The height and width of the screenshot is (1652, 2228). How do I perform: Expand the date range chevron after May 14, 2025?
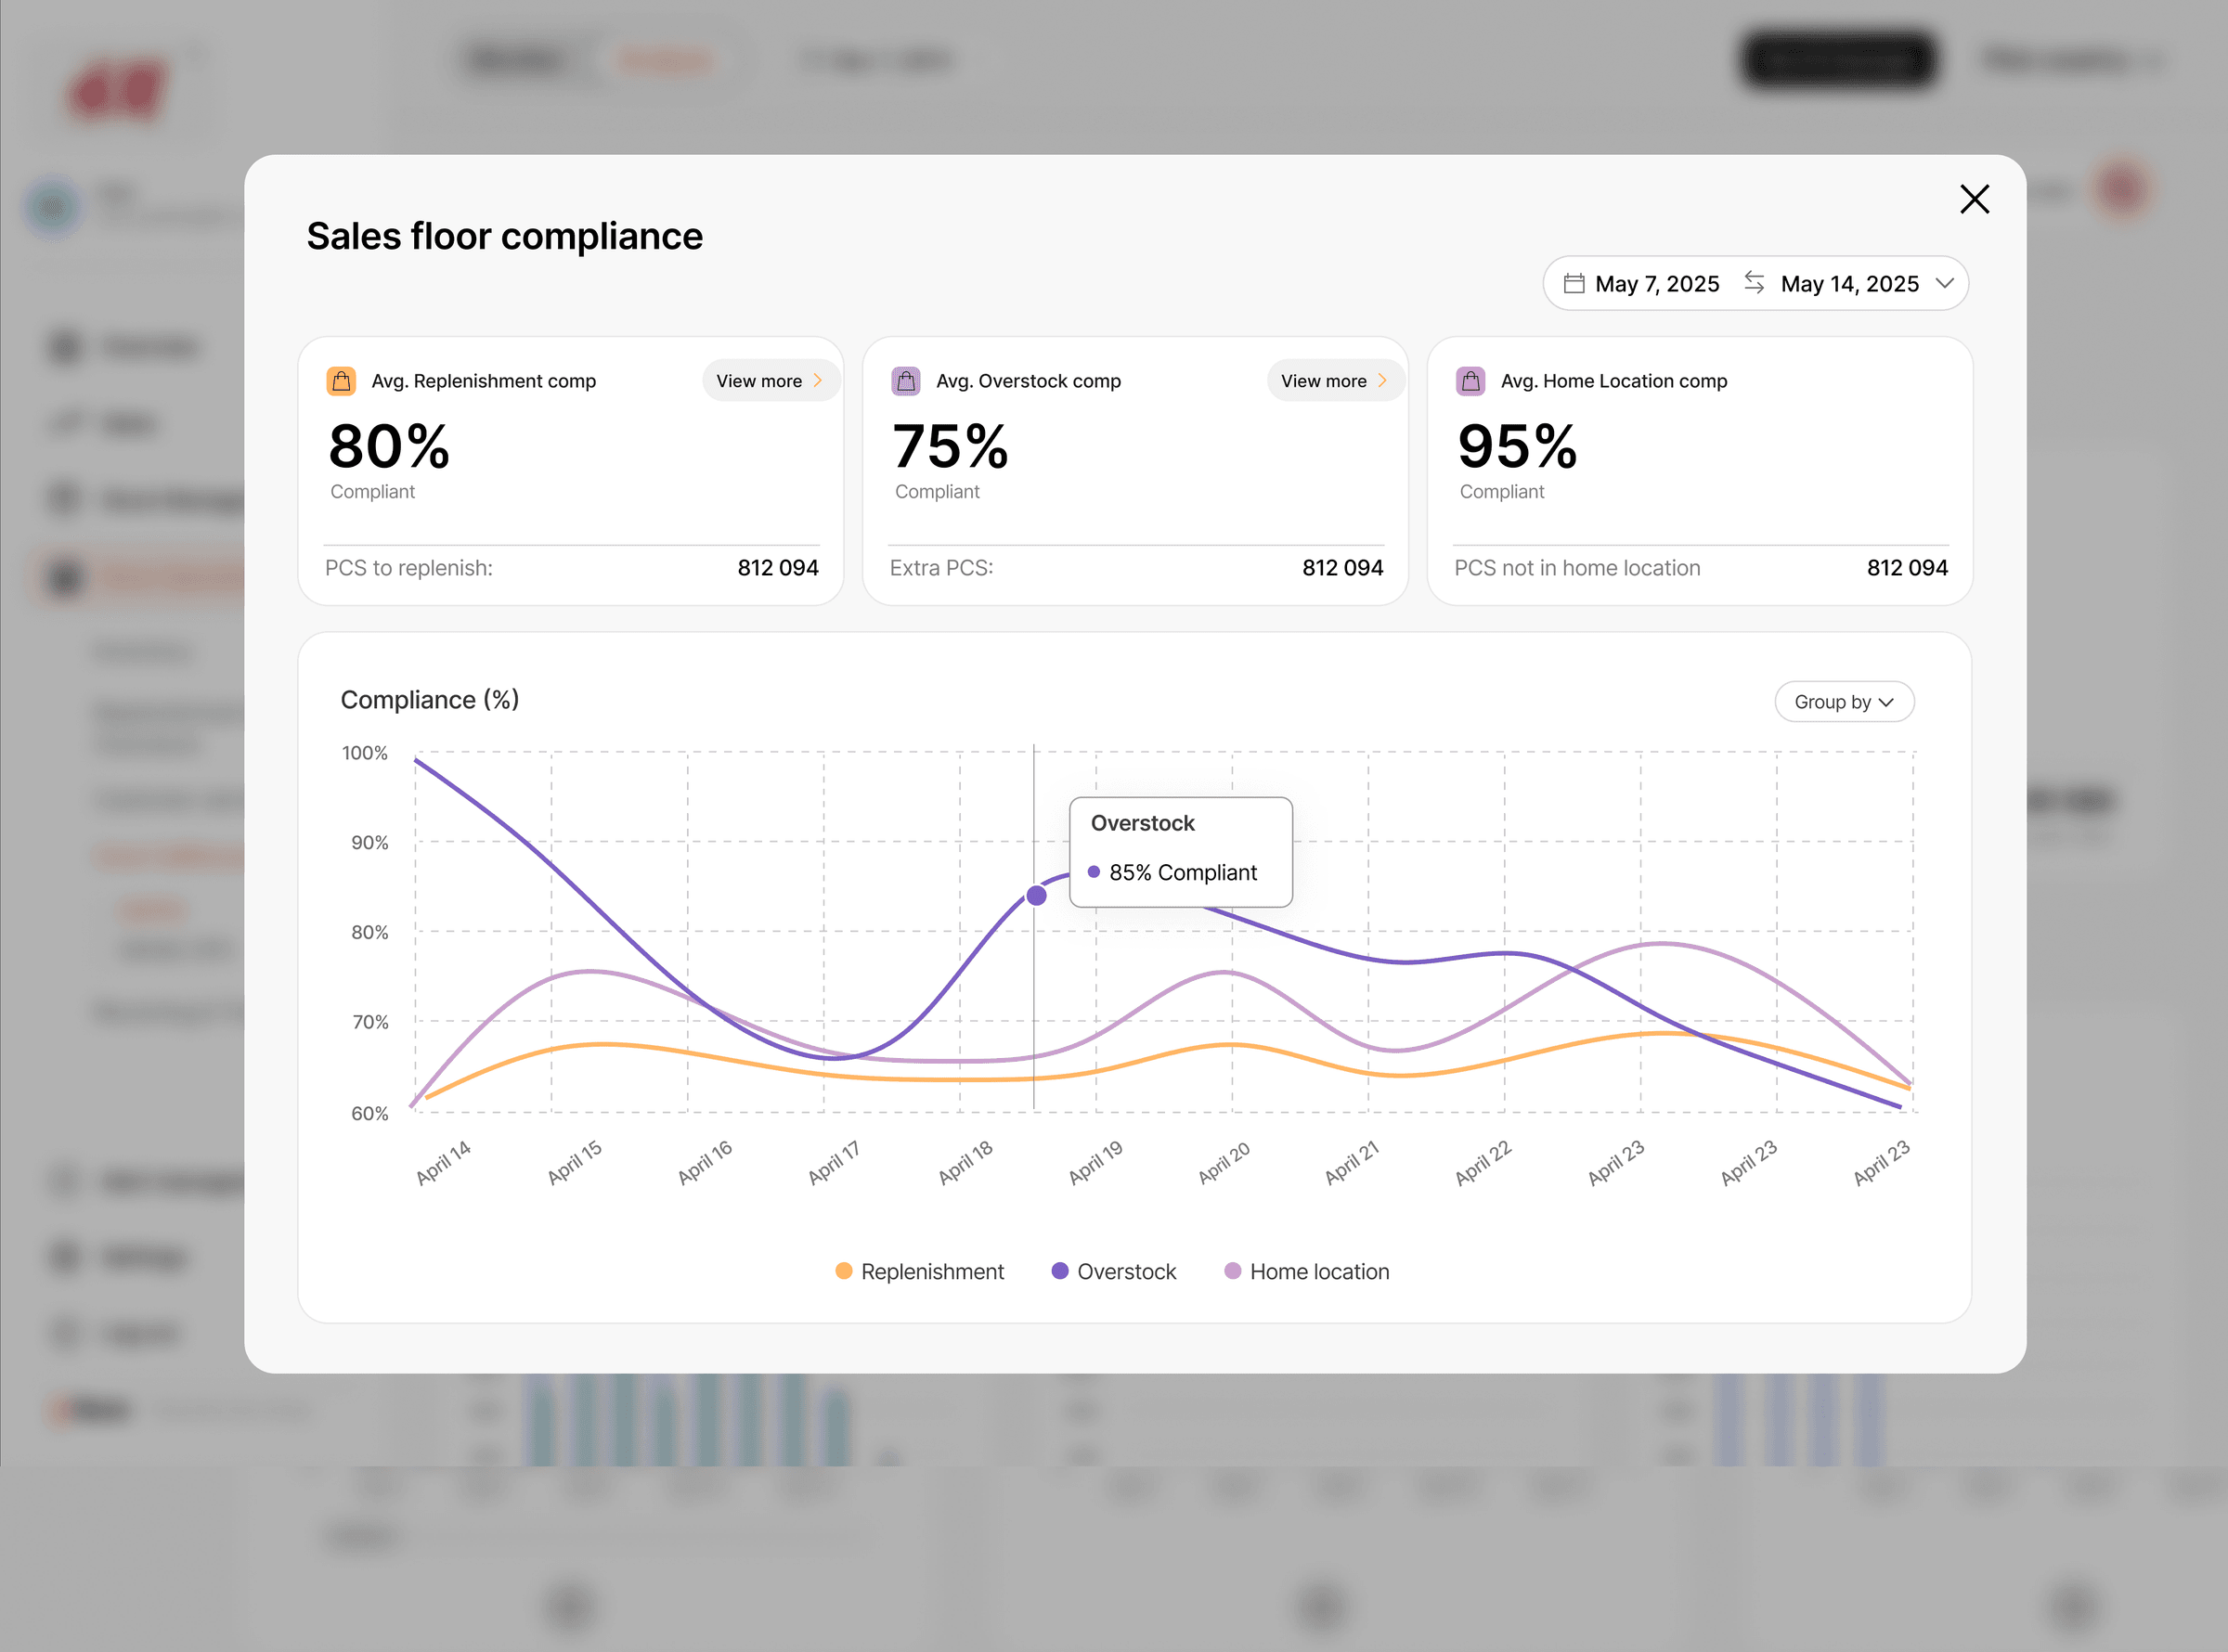click(1944, 283)
